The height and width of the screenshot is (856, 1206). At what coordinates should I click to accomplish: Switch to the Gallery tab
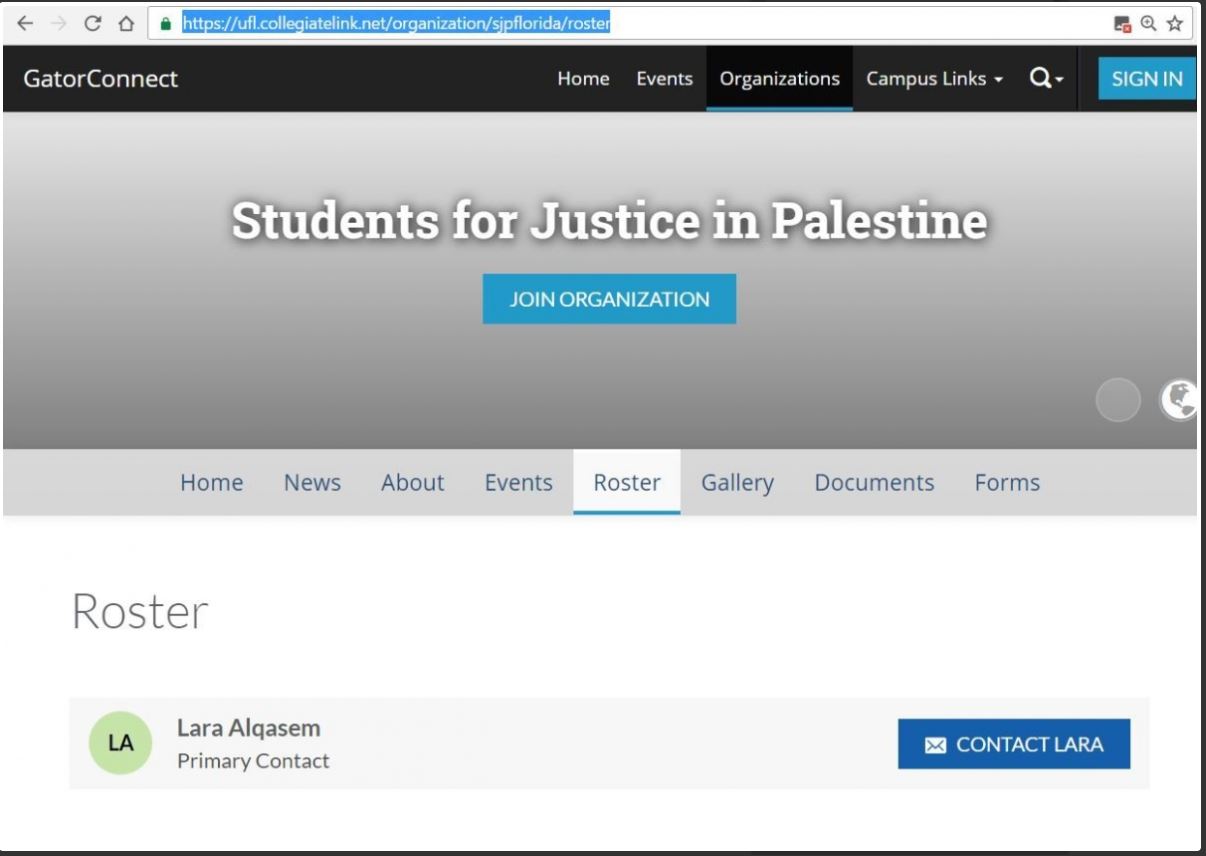(x=737, y=482)
